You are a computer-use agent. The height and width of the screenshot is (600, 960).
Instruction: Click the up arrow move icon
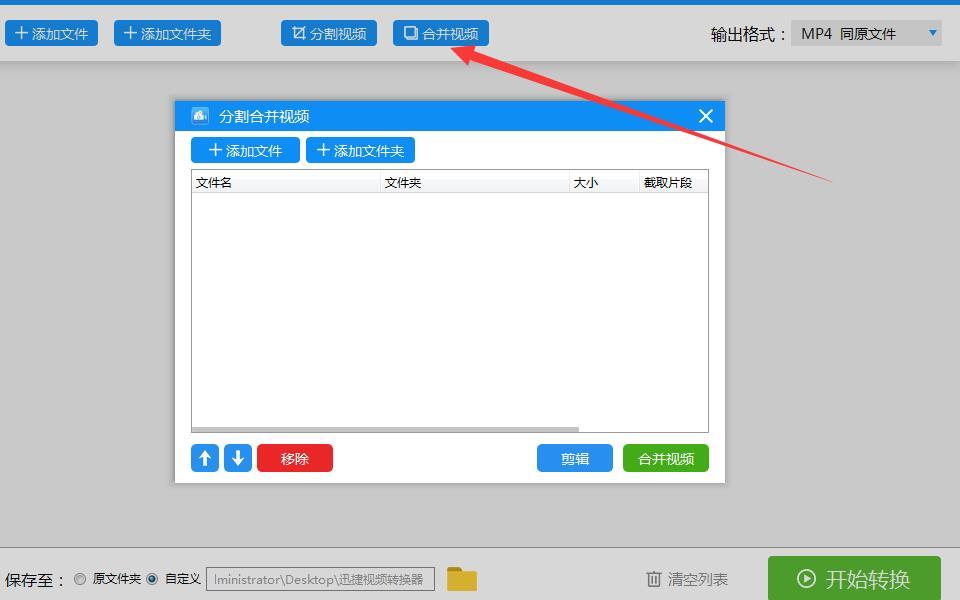click(x=205, y=458)
